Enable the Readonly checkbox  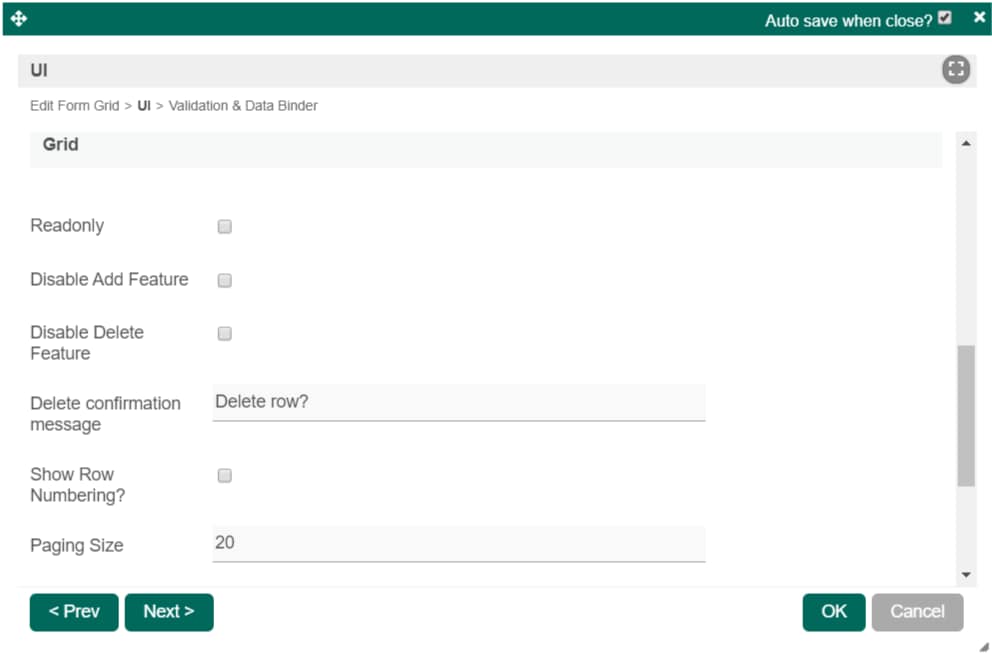coord(225,227)
